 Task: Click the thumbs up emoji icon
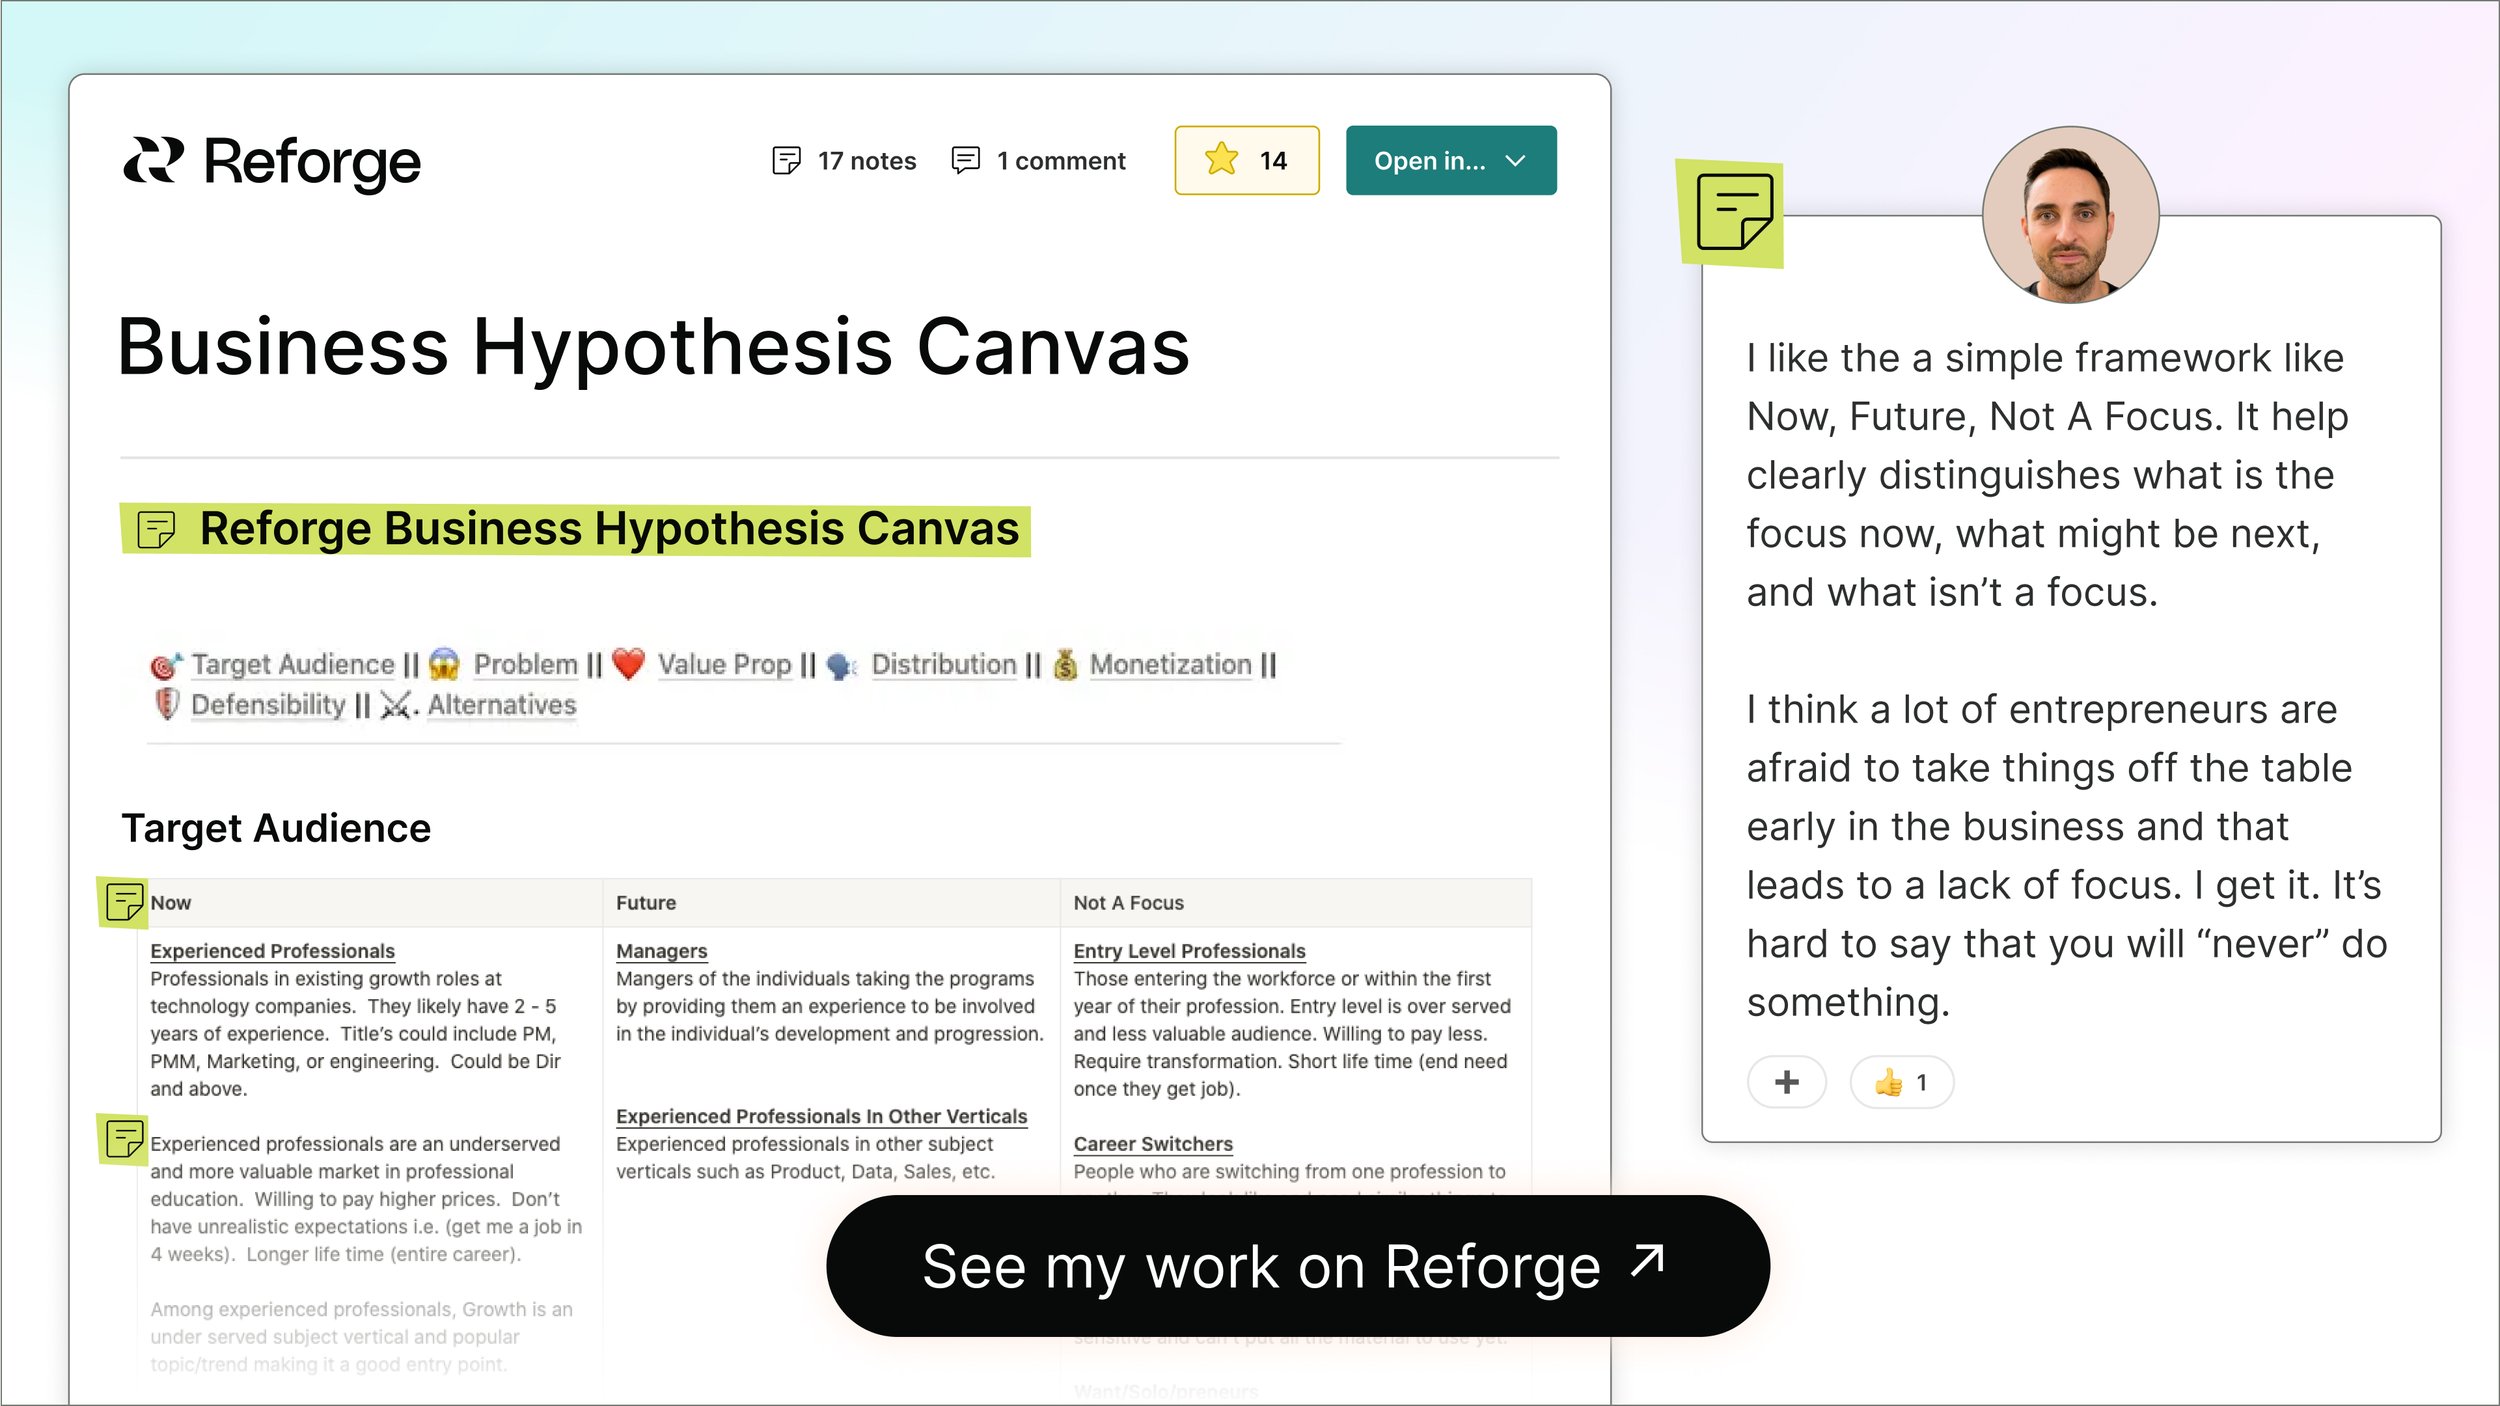[1887, 1082]
